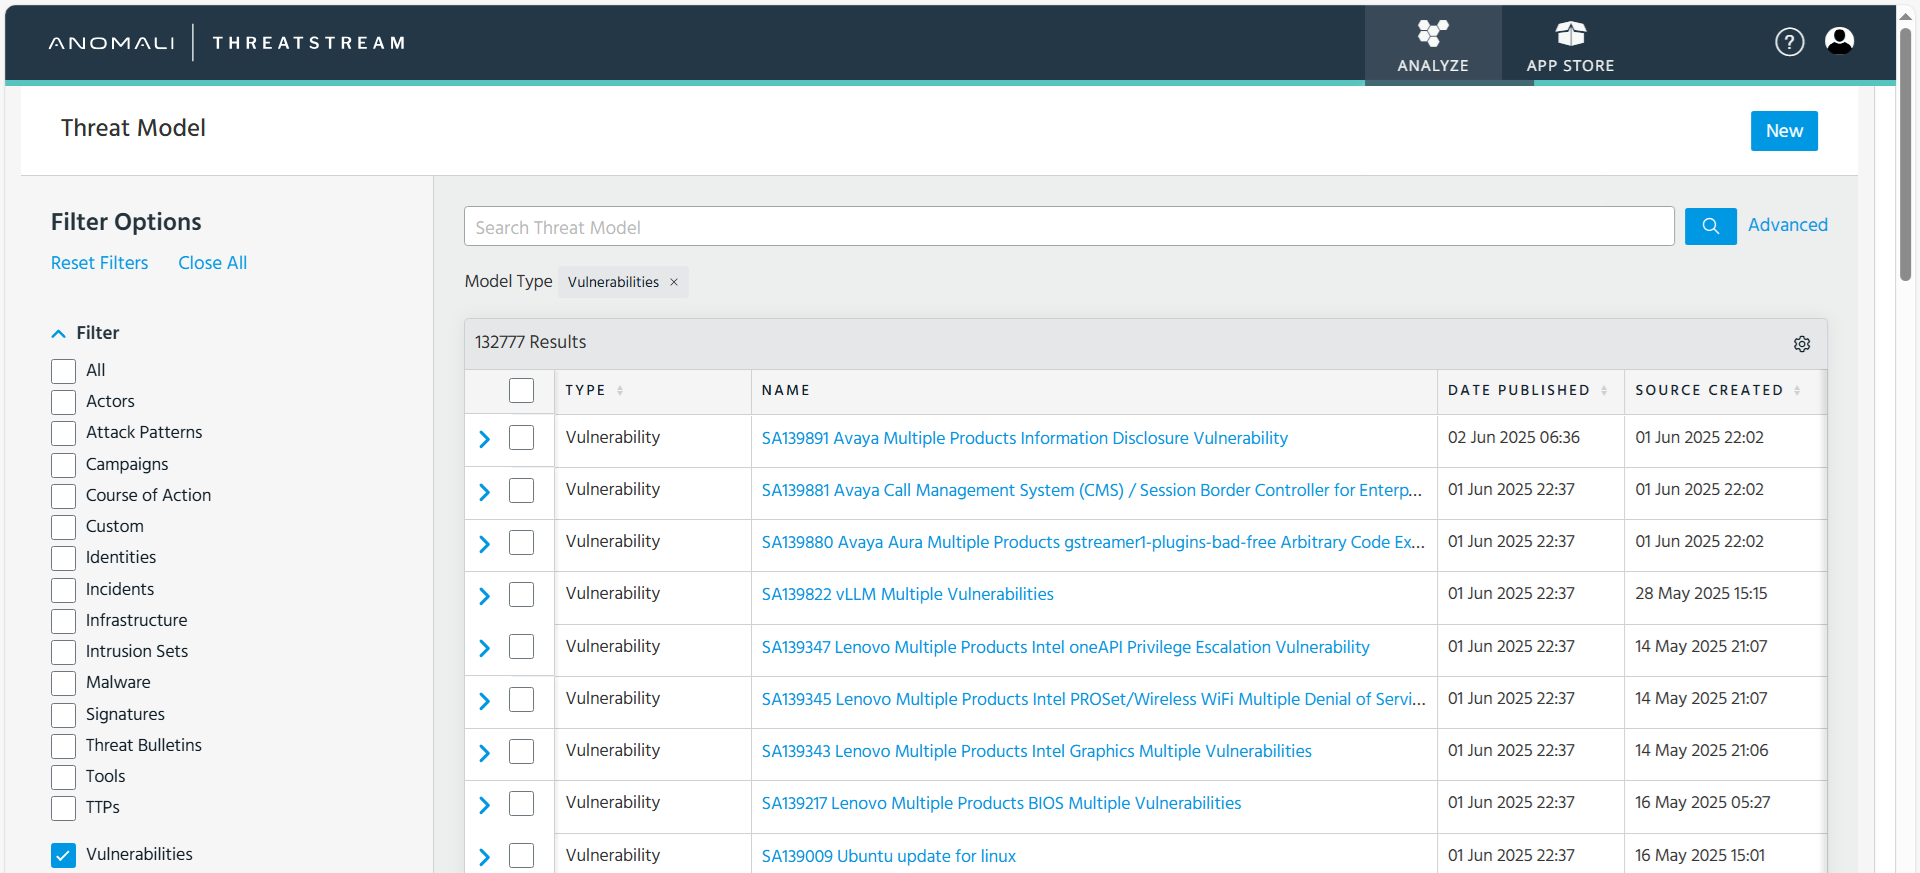Expand the SA139891 Avaya row
The image size is (1920, 873).
484,439
